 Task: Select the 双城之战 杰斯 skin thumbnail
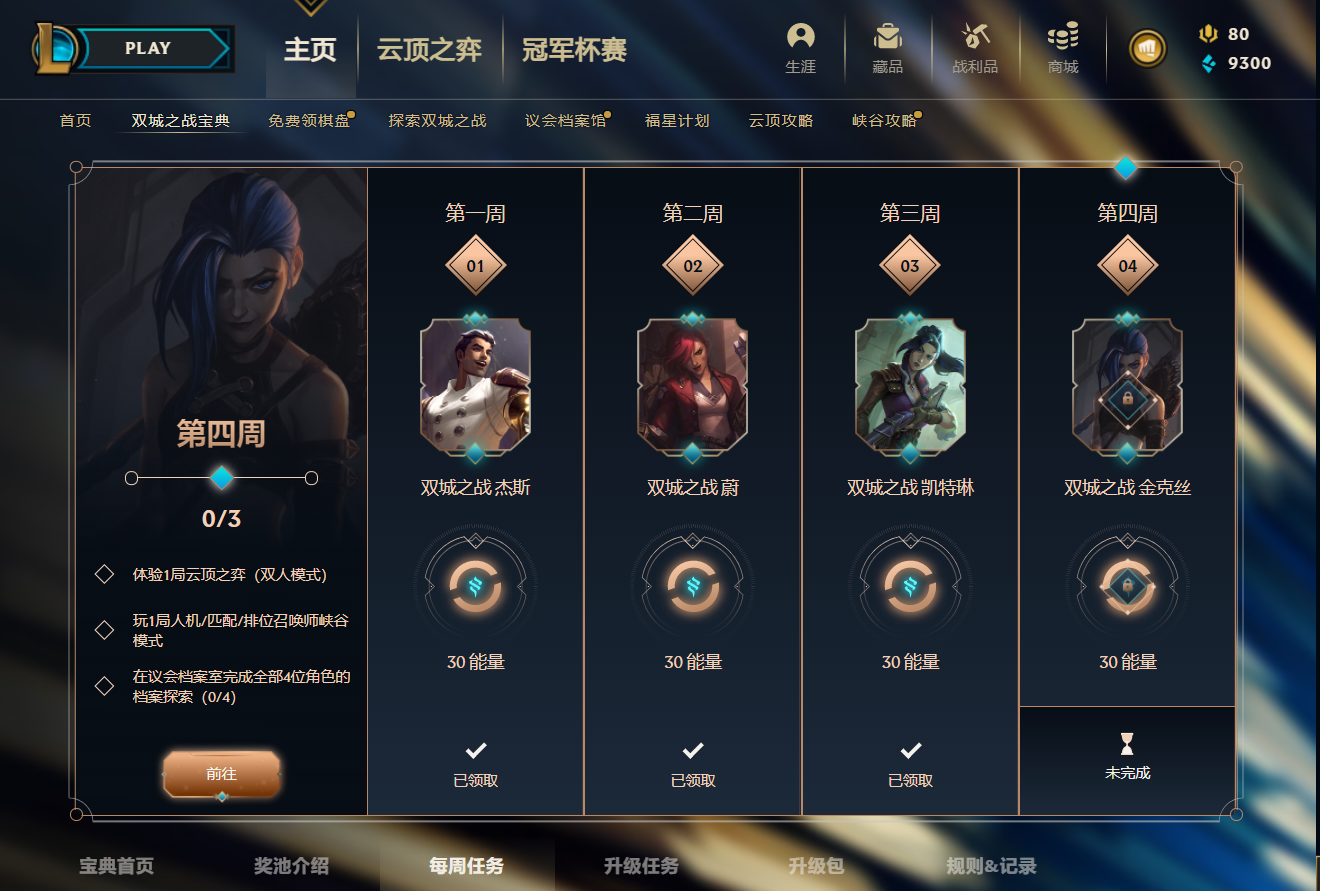475,387
